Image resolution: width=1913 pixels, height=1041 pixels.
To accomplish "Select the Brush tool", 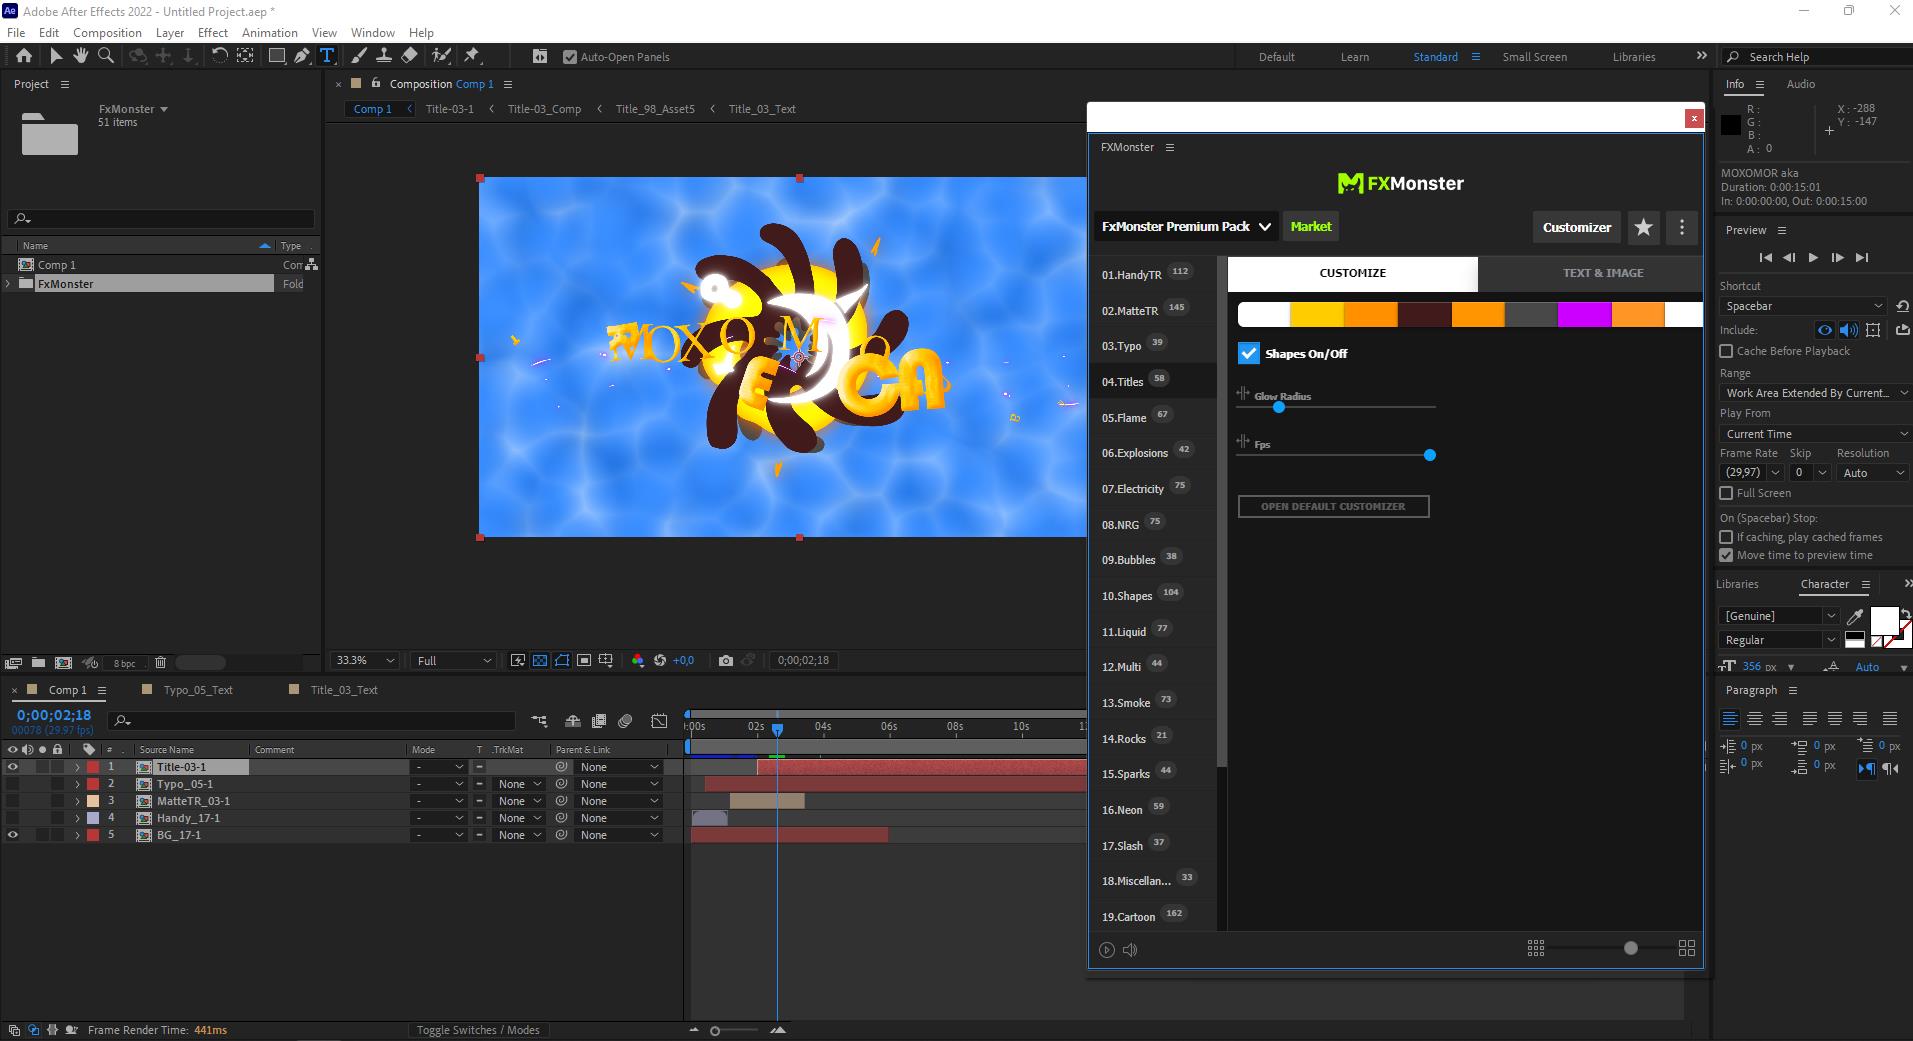I will click(359, 56).
